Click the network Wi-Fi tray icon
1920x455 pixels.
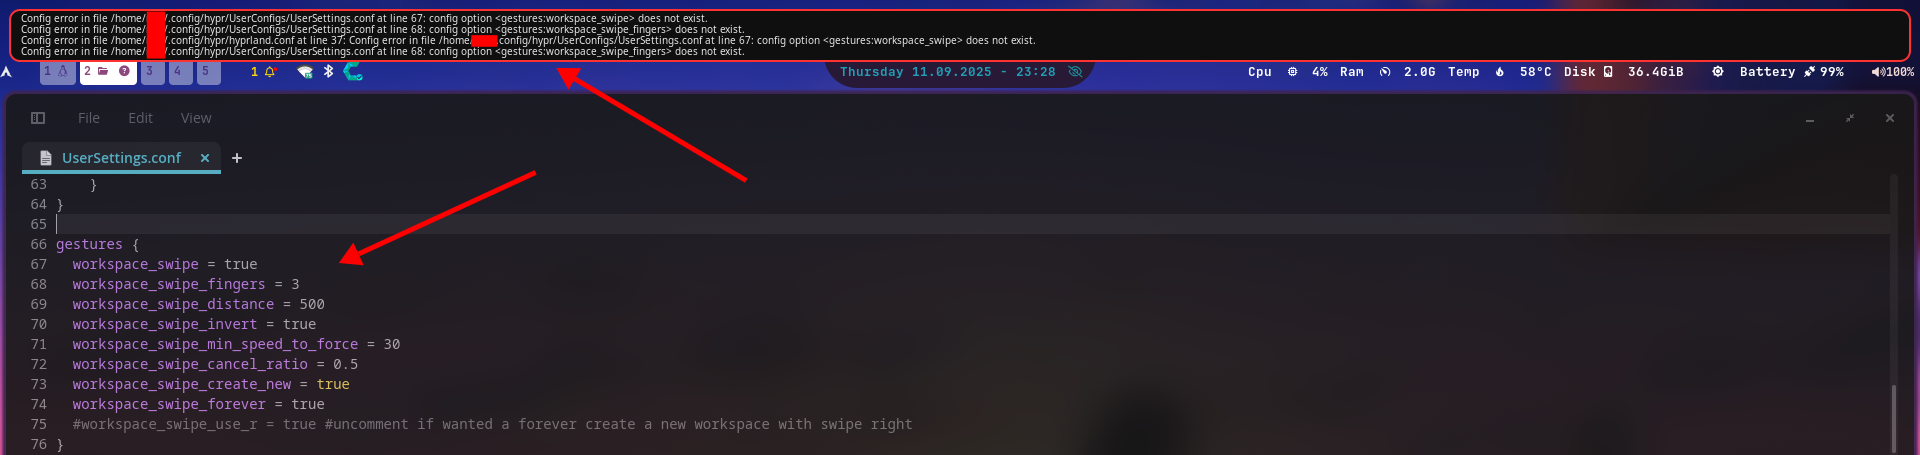coord(305,72)
